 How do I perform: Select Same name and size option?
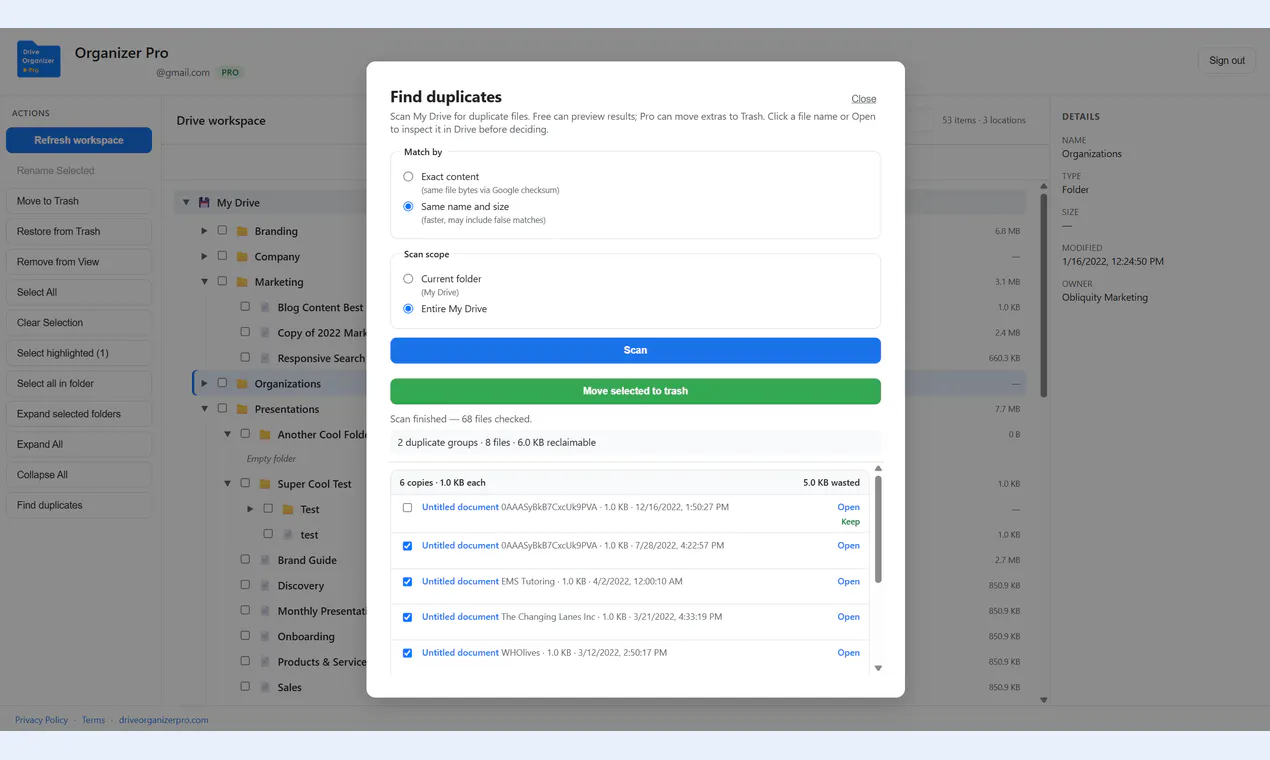(408, 206)
